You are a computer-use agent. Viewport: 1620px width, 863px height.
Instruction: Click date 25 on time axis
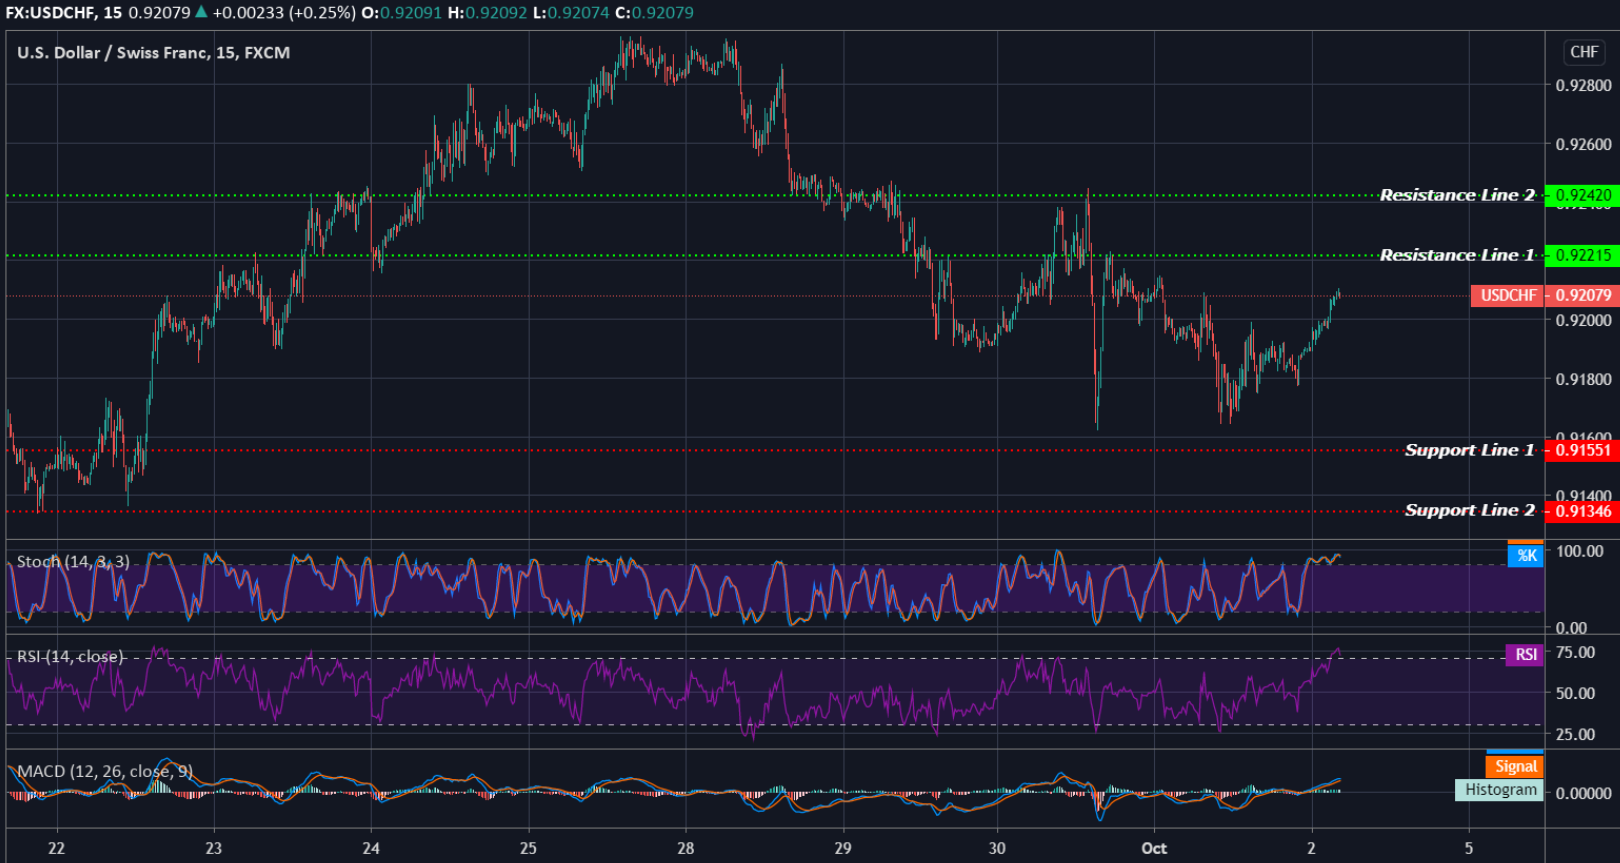coord(528,848)
